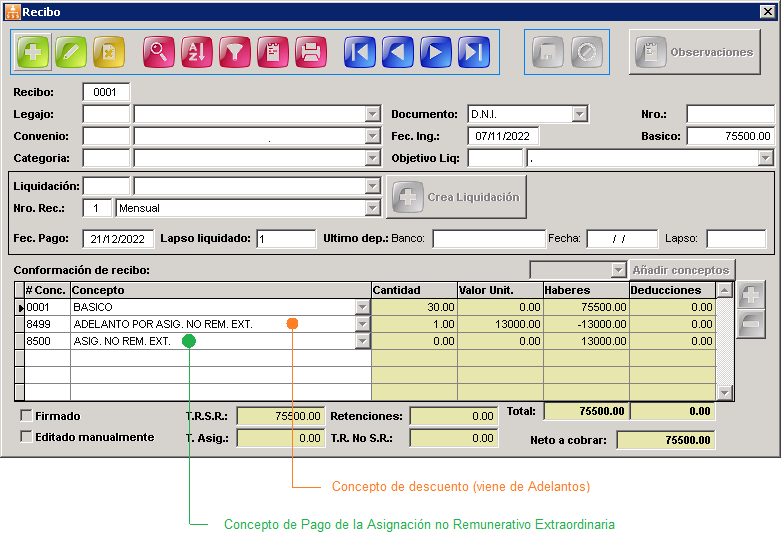Select the 0001 concept code cell
This screenshot has width=781, height=541.
pos(47,307)
